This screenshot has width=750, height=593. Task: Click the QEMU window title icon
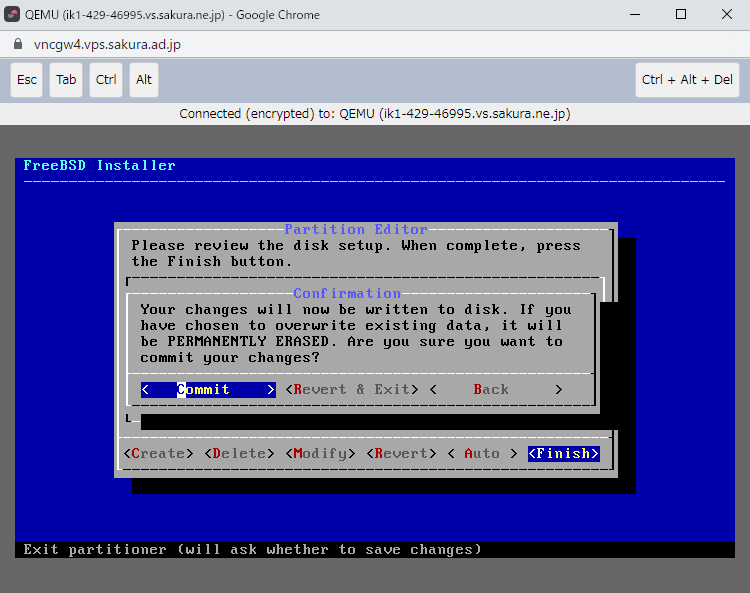pos(14,14)
